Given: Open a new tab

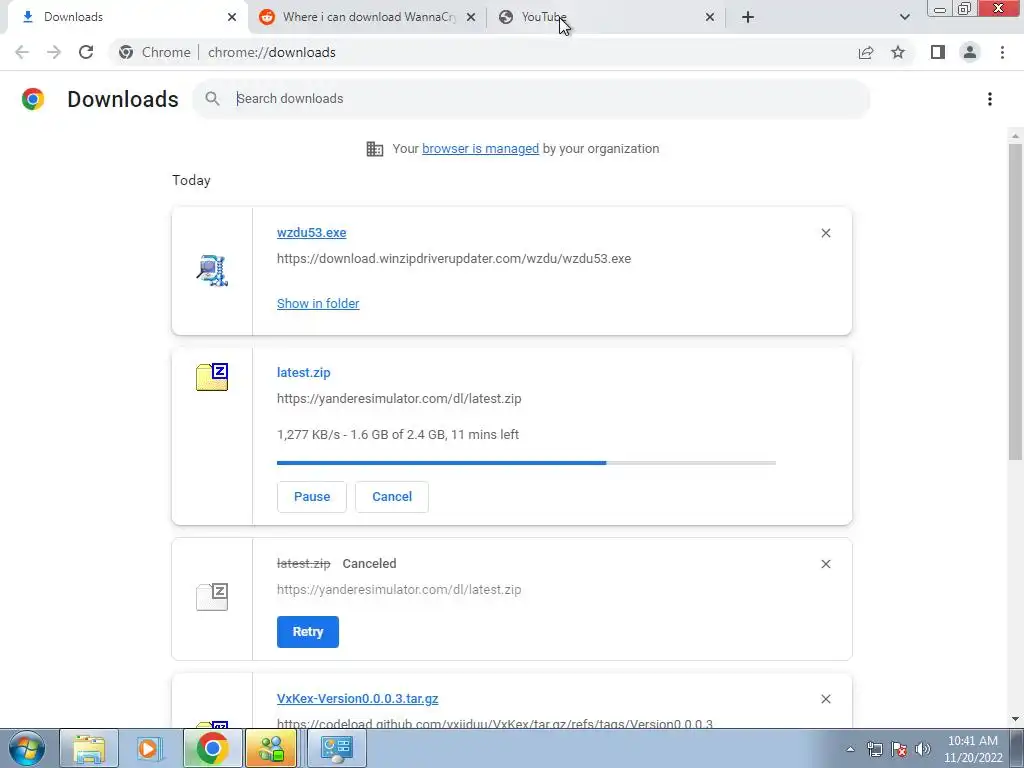Looking at the screenshot, I should [748, 17].
